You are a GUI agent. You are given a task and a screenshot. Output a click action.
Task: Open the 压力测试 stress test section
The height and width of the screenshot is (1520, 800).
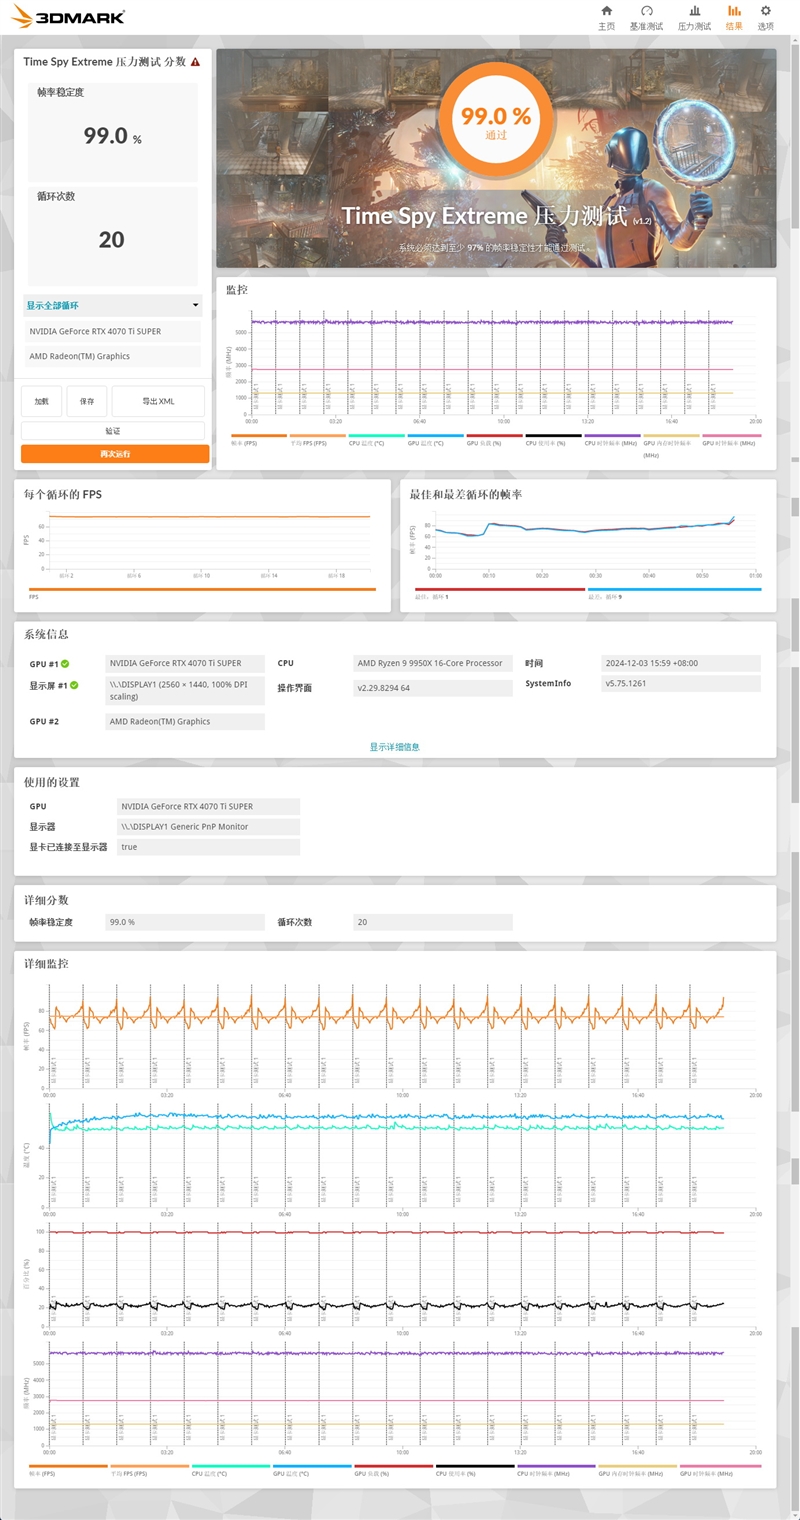point(694,15)
